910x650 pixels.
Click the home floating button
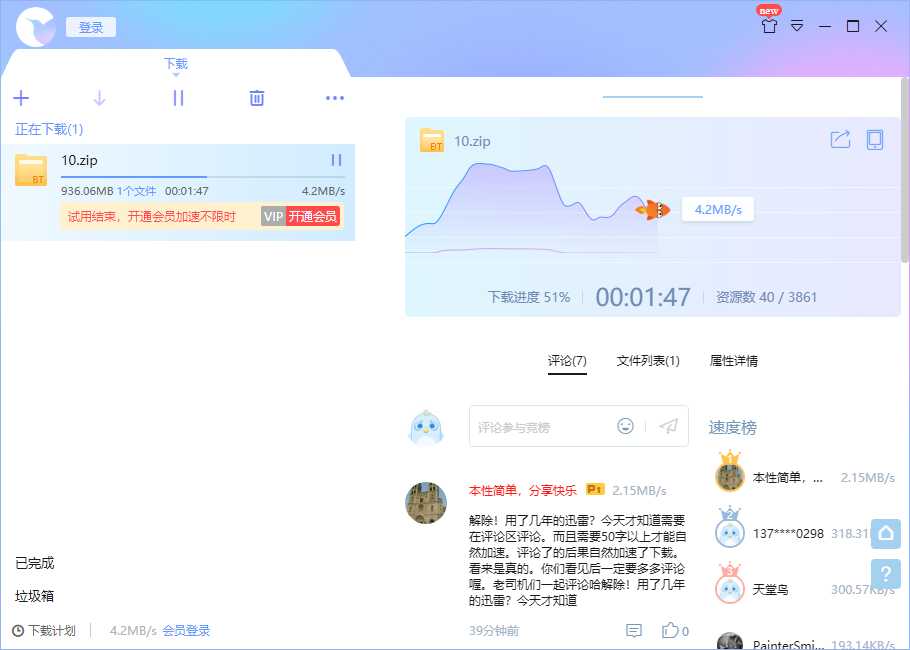[x=886, y=533]
